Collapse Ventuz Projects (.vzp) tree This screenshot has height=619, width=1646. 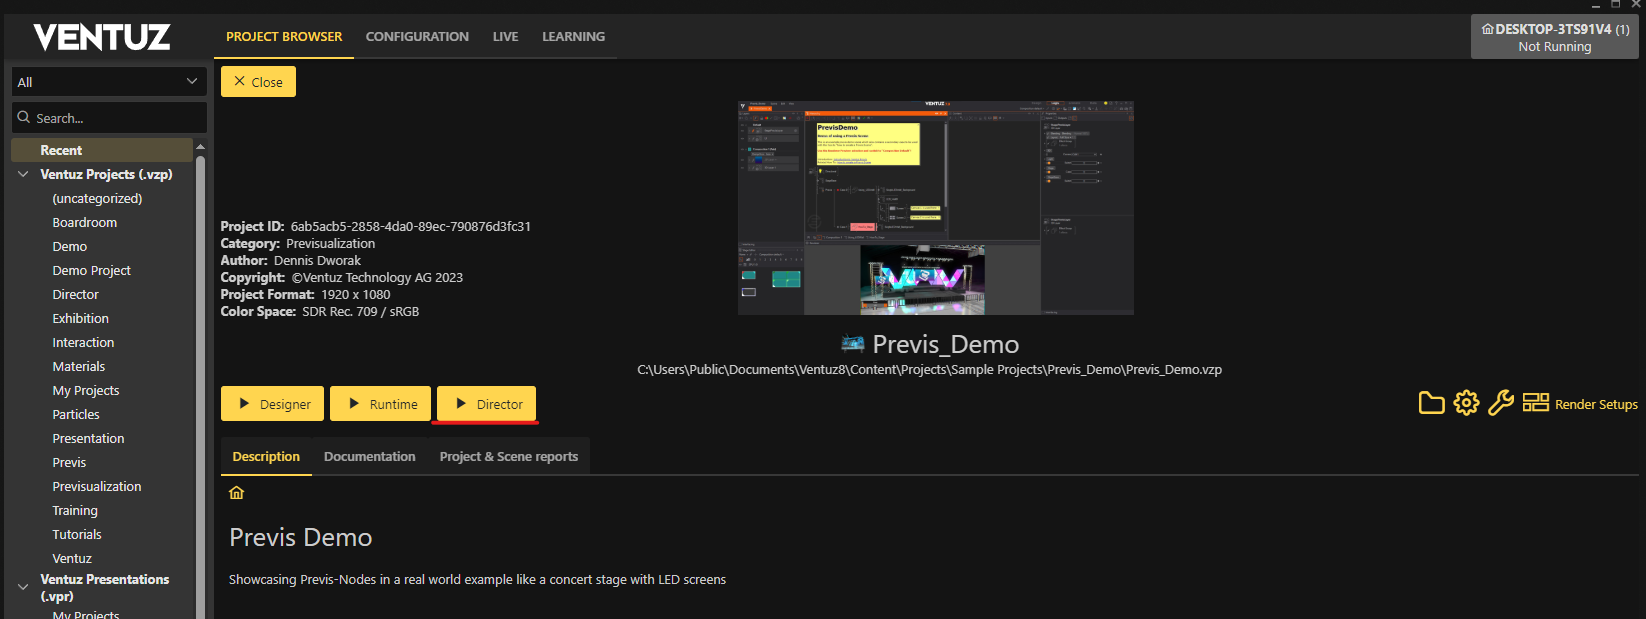point(23,174)
